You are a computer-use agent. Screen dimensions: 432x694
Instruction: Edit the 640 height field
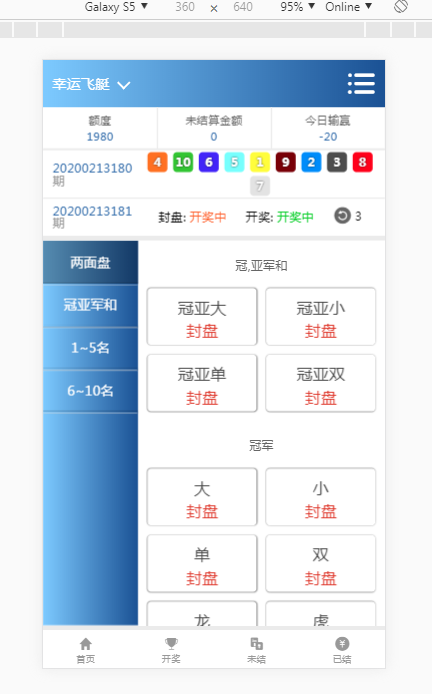243,7
